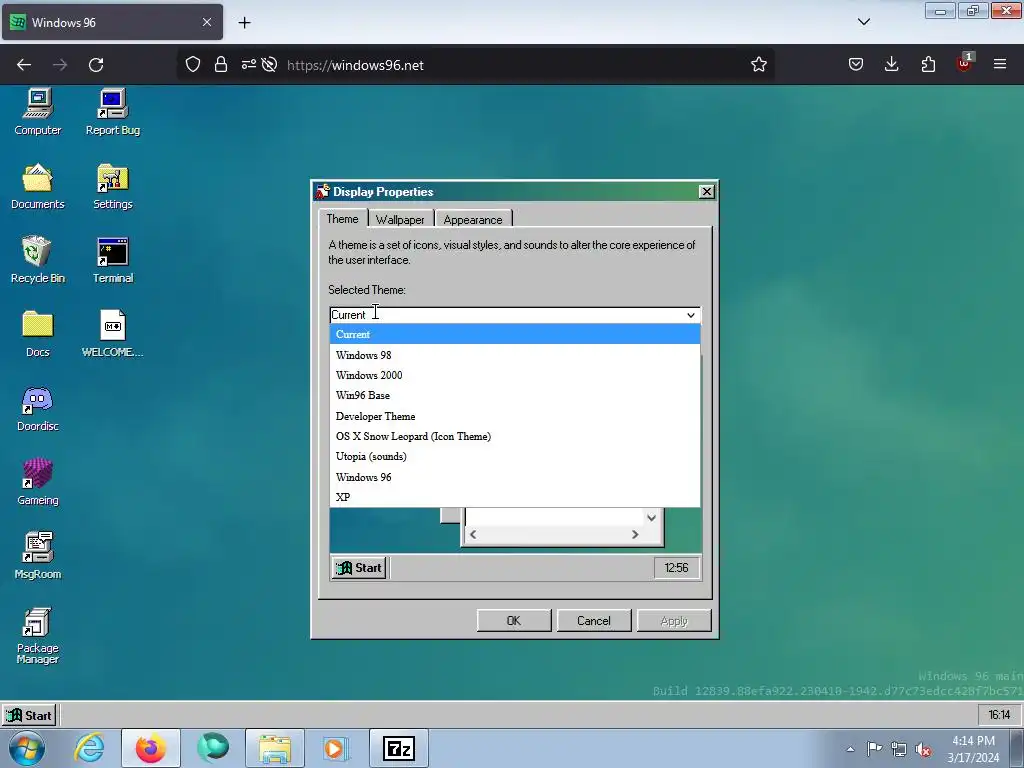The height and width of the screenshot is (768, 1024).
Task: Open the Pocket save icon
Action: [856, 65]
